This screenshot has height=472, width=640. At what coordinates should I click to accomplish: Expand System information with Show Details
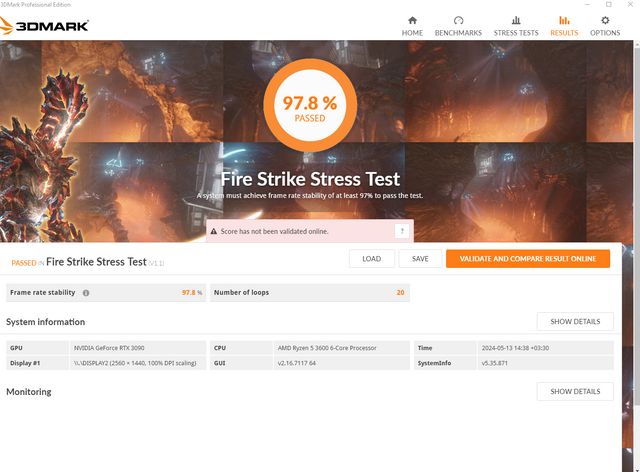pyautogui.click(x=575, y=321)
